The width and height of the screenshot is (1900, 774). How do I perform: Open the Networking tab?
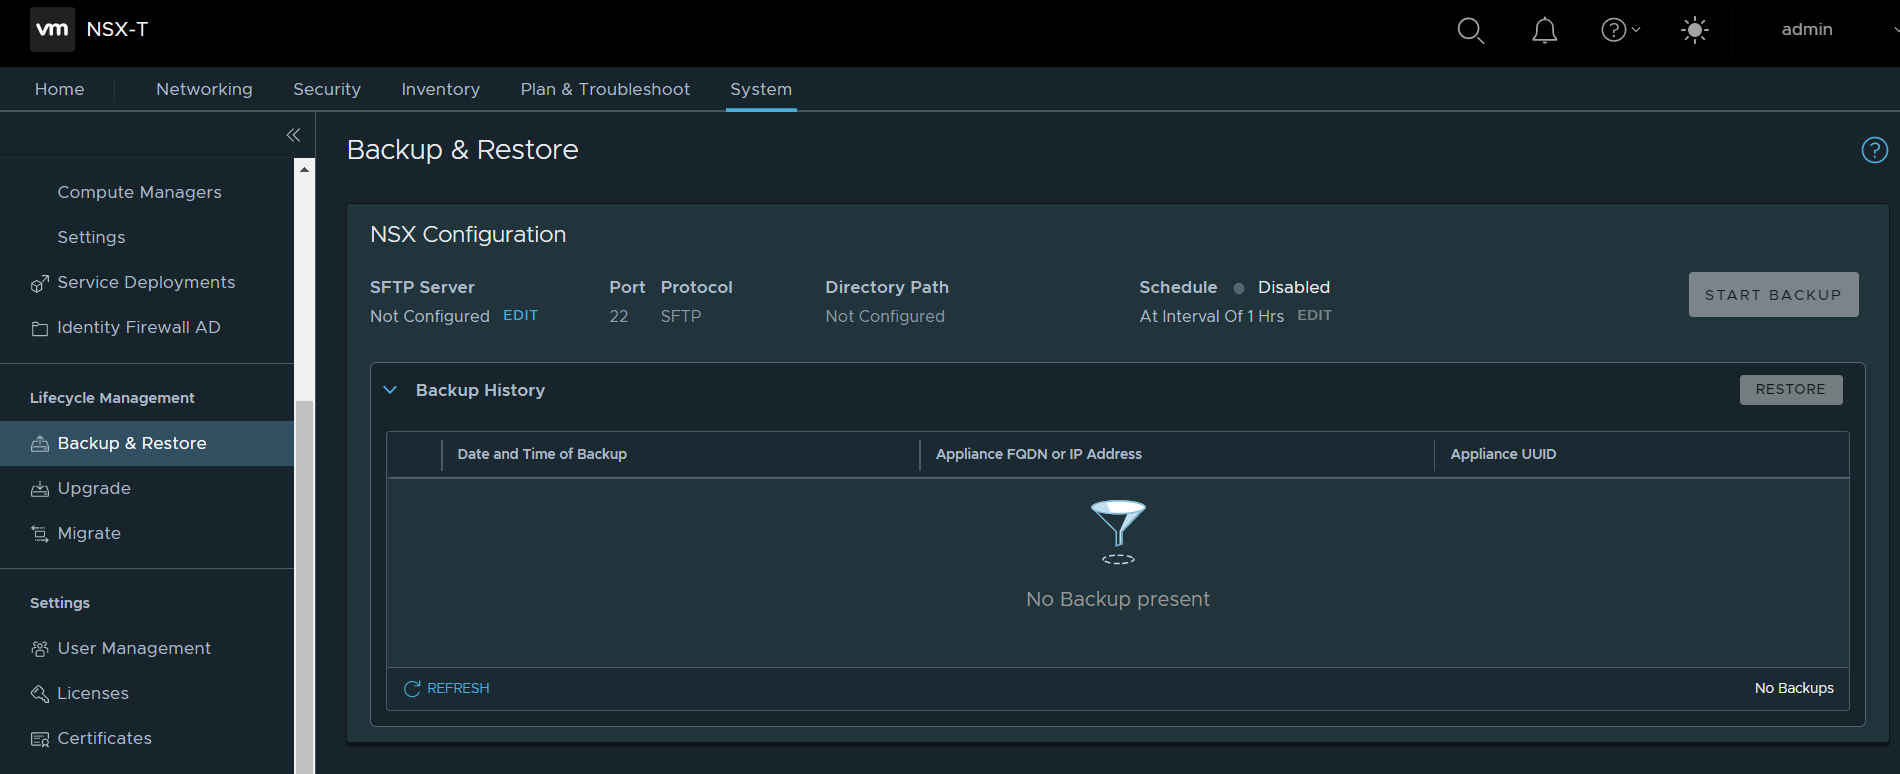pos(204,89)
